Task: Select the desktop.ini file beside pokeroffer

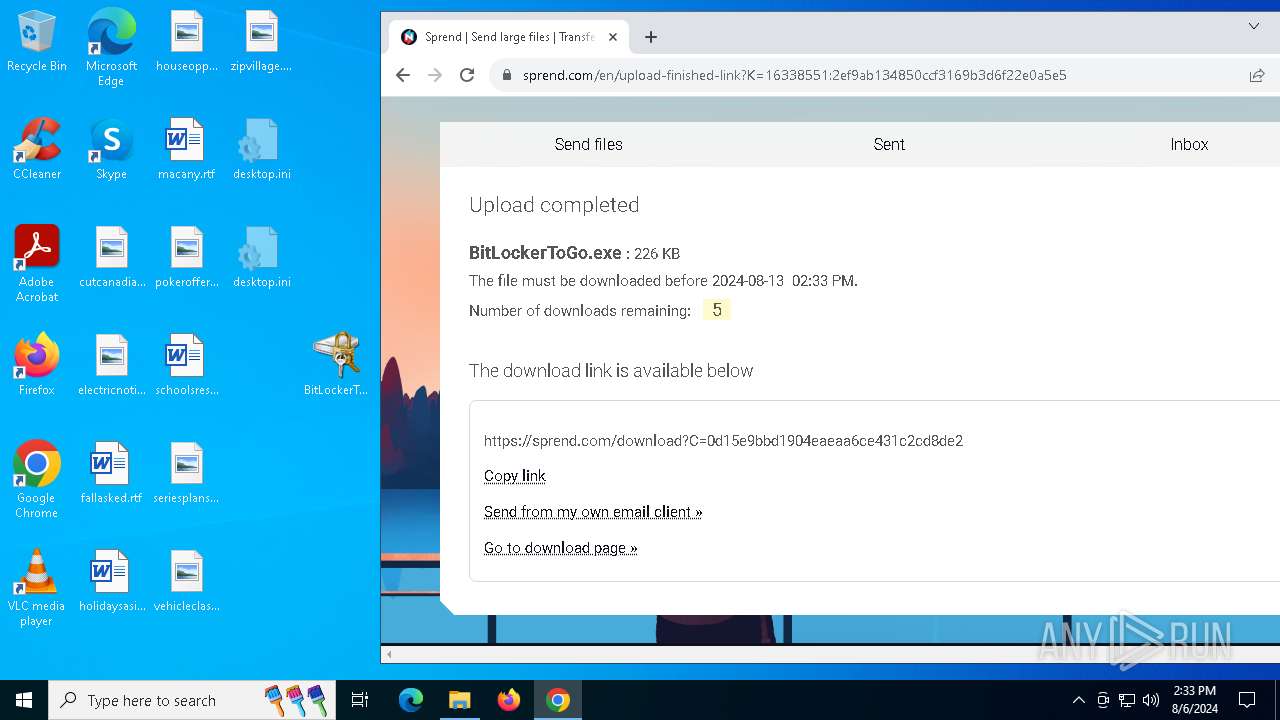Action: pyautogui.click(x=261, y=258)
